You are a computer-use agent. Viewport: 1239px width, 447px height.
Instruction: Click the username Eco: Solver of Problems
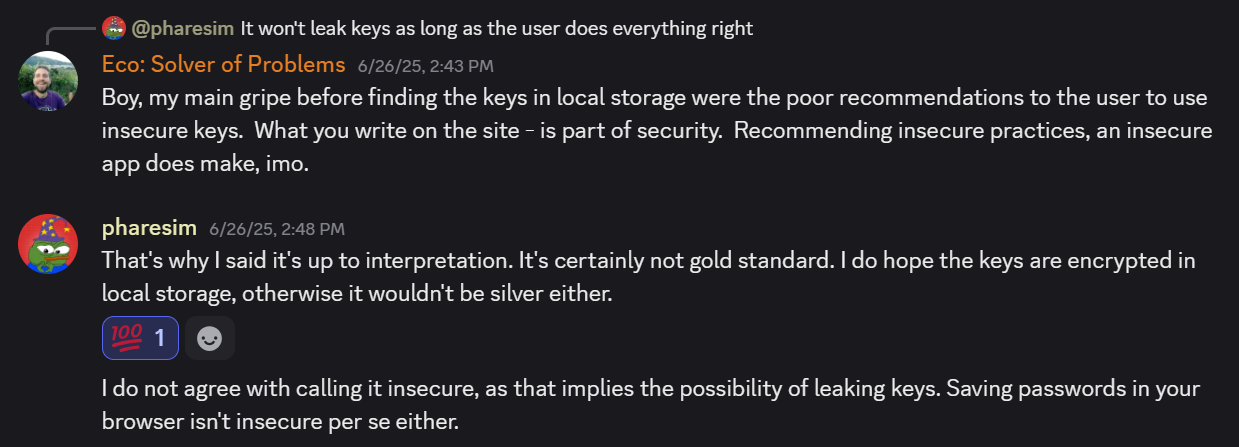coord(223,65)
